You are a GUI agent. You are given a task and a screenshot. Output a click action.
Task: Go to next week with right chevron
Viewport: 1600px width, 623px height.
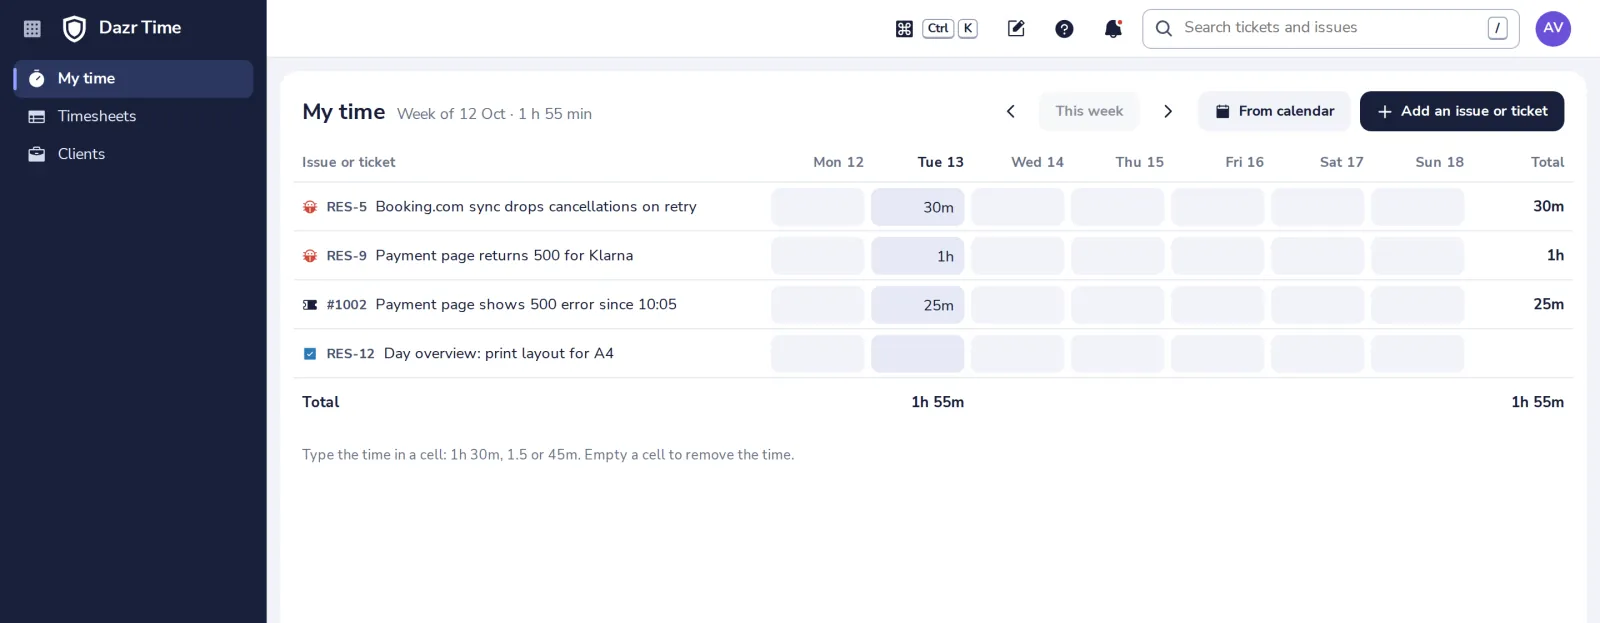pyautogui.click(x=1168, y=111)
